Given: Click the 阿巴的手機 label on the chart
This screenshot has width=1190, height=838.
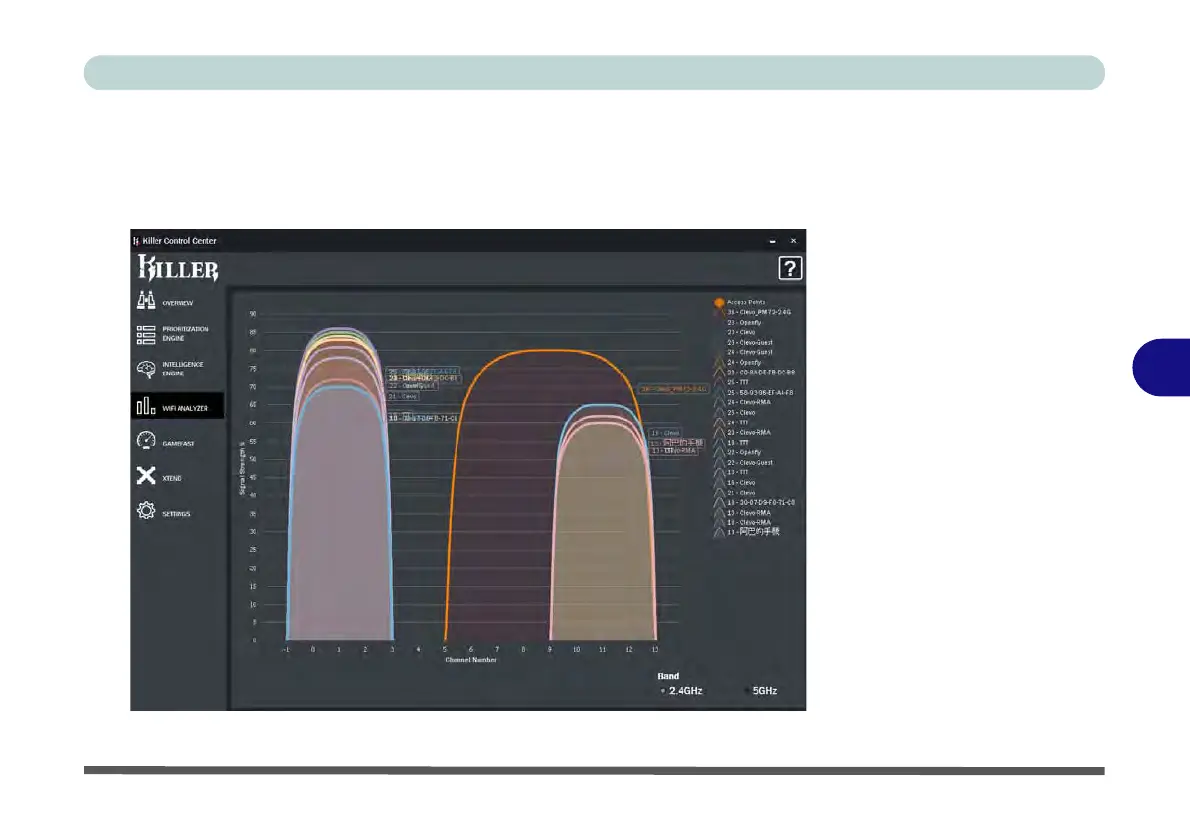Looking at the screenshot, I should coord(677,442).
